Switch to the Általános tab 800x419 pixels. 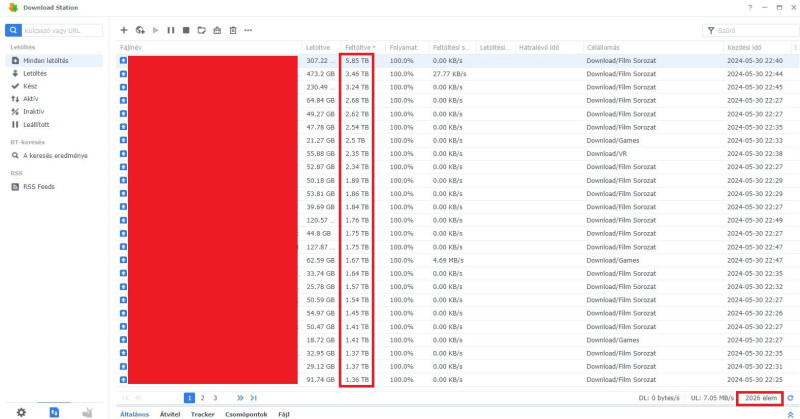coord(135,414)
